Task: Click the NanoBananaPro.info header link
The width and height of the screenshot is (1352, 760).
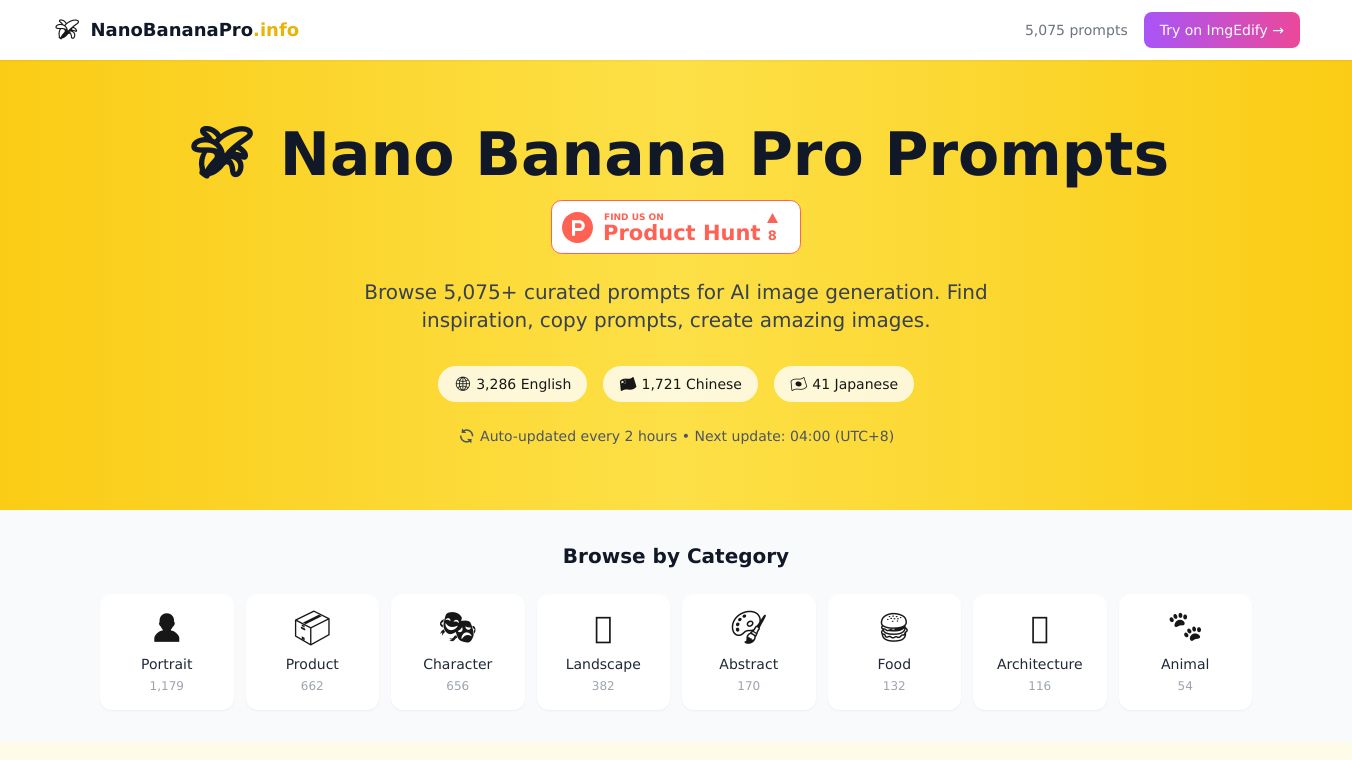Action: tap(176, 30)
